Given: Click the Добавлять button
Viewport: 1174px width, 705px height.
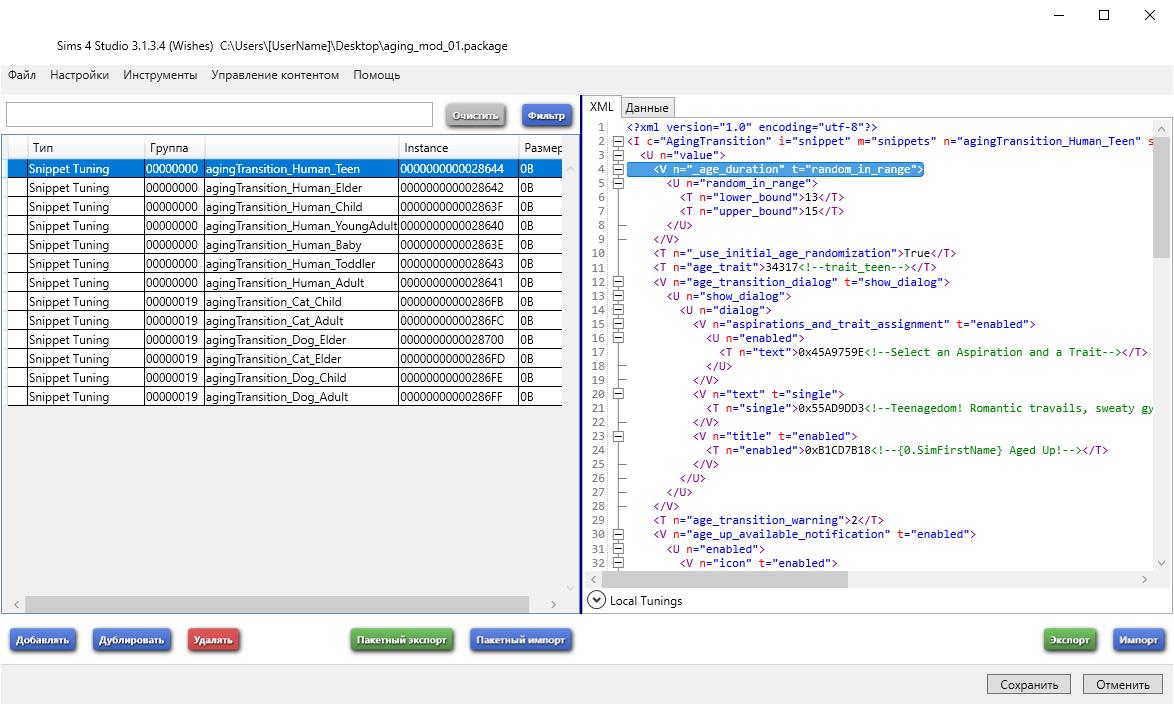Looking at the screenshot, I should pyautogui.click(x=43, y=640).
